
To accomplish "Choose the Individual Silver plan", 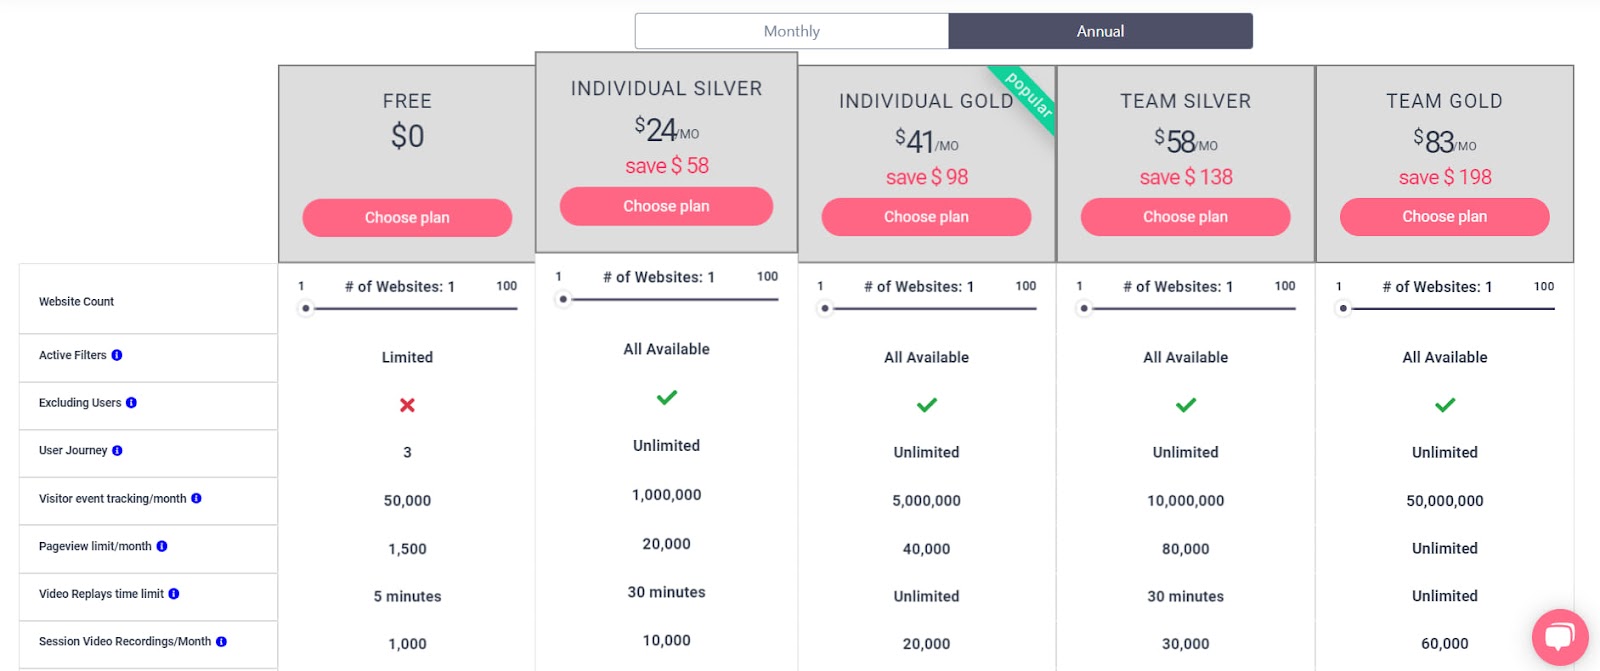I will (x=666, y=206).
